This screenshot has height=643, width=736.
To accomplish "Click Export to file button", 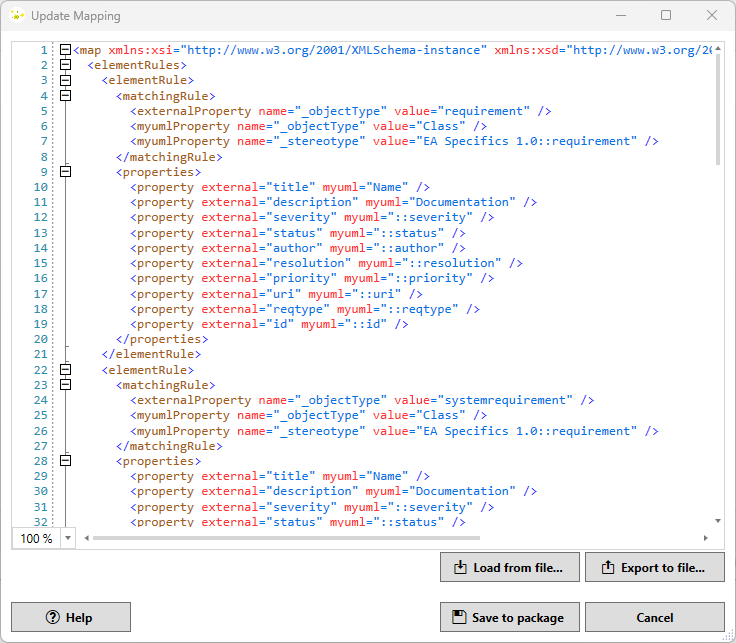I will coord(654,568).
